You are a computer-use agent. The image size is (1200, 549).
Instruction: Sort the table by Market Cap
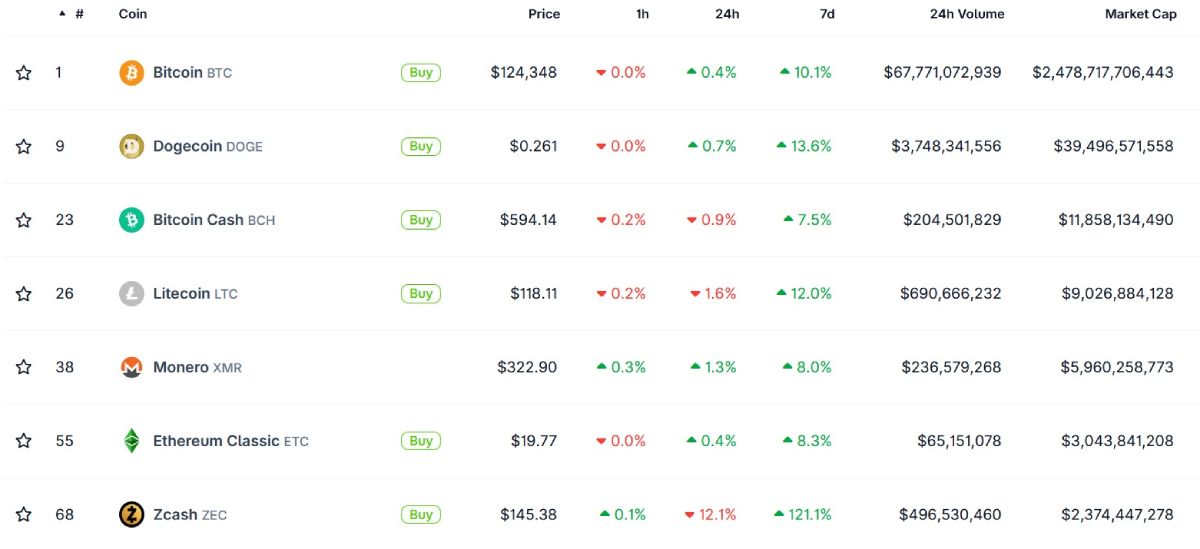click(1140, 14)
